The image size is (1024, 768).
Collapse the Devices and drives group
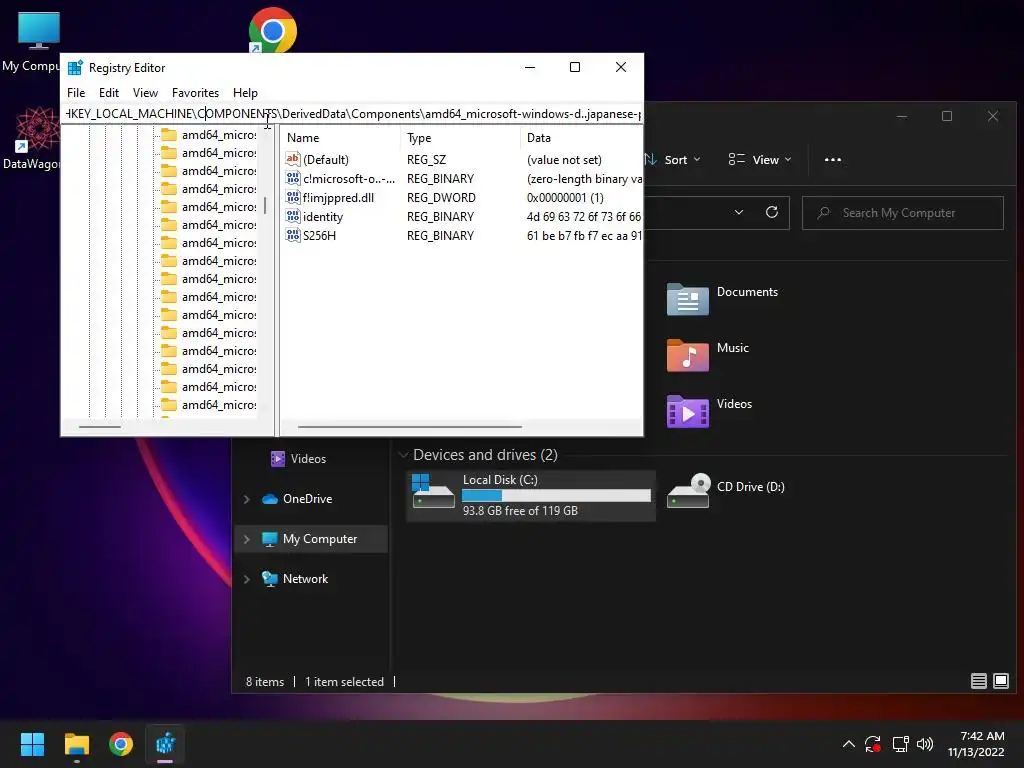[404, 455]
